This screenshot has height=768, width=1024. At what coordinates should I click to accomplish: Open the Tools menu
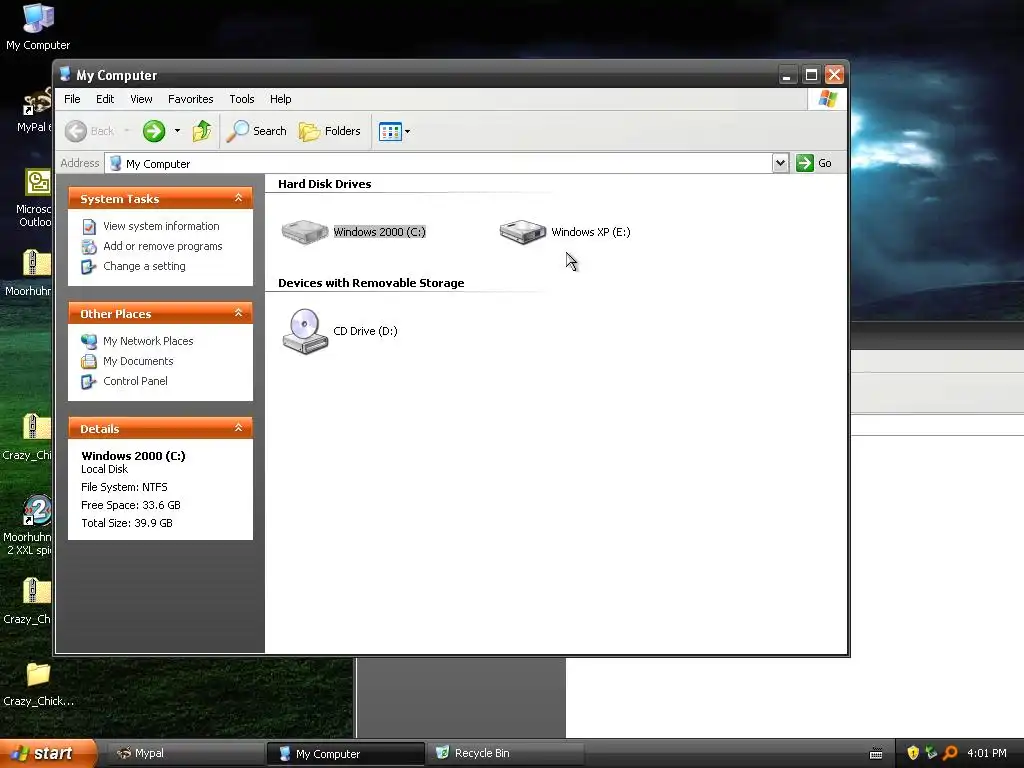point(242,99)
